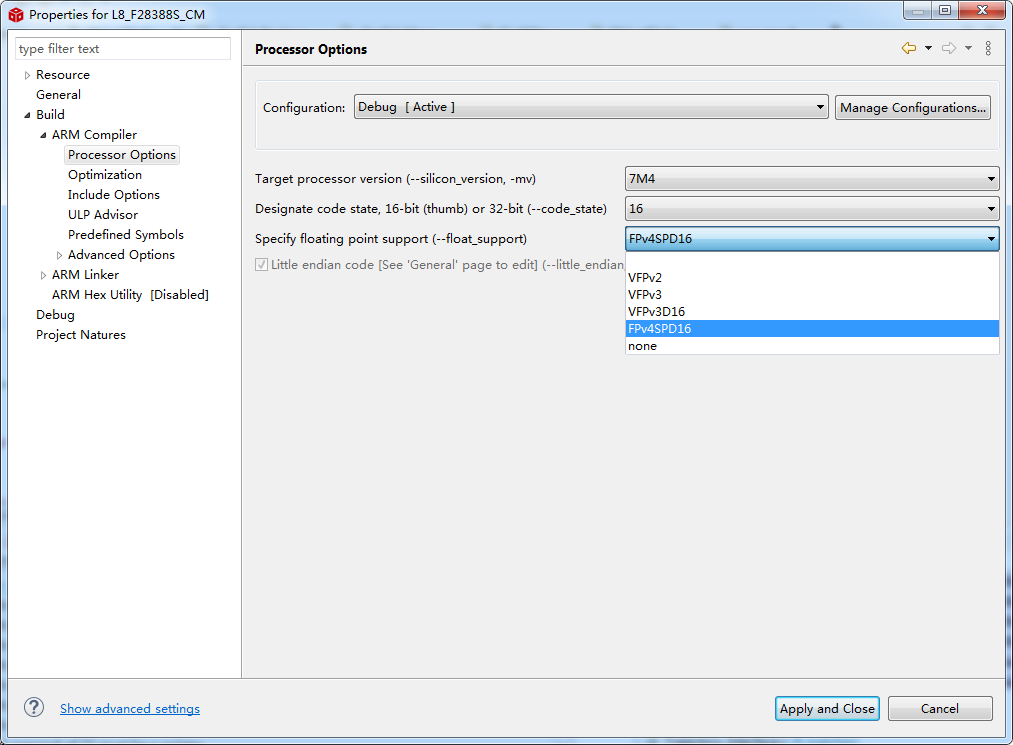The image size is (1013, 745).
Task: Click the Manage Configurations button
Action: point(913,108)
